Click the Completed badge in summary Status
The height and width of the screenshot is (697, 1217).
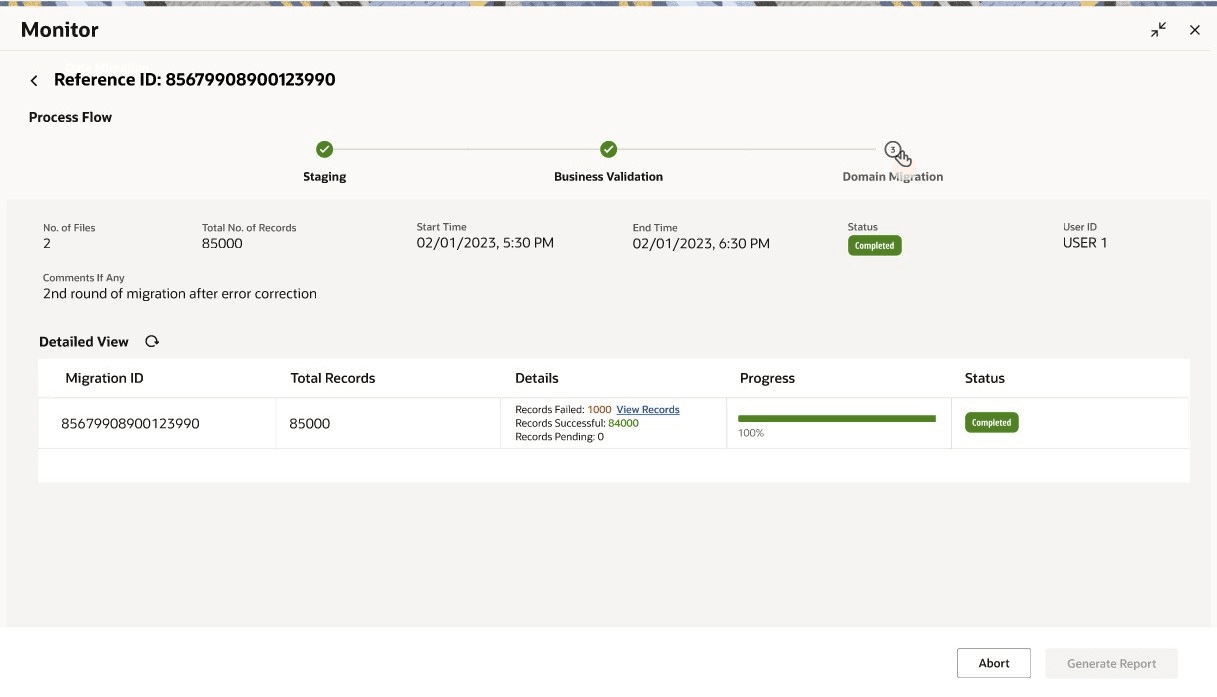[875, 246]
